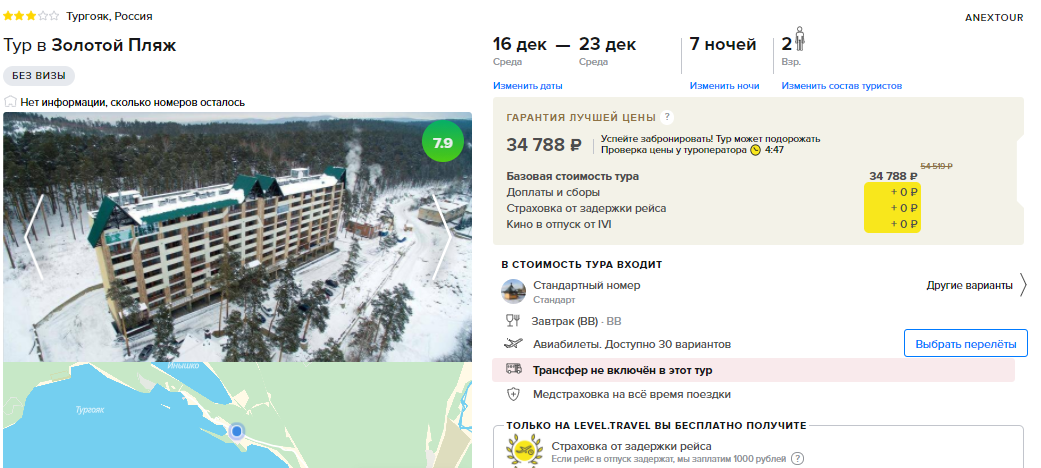Click the meal icon beside Завтрак (BB)

click(x=513, y=321)
